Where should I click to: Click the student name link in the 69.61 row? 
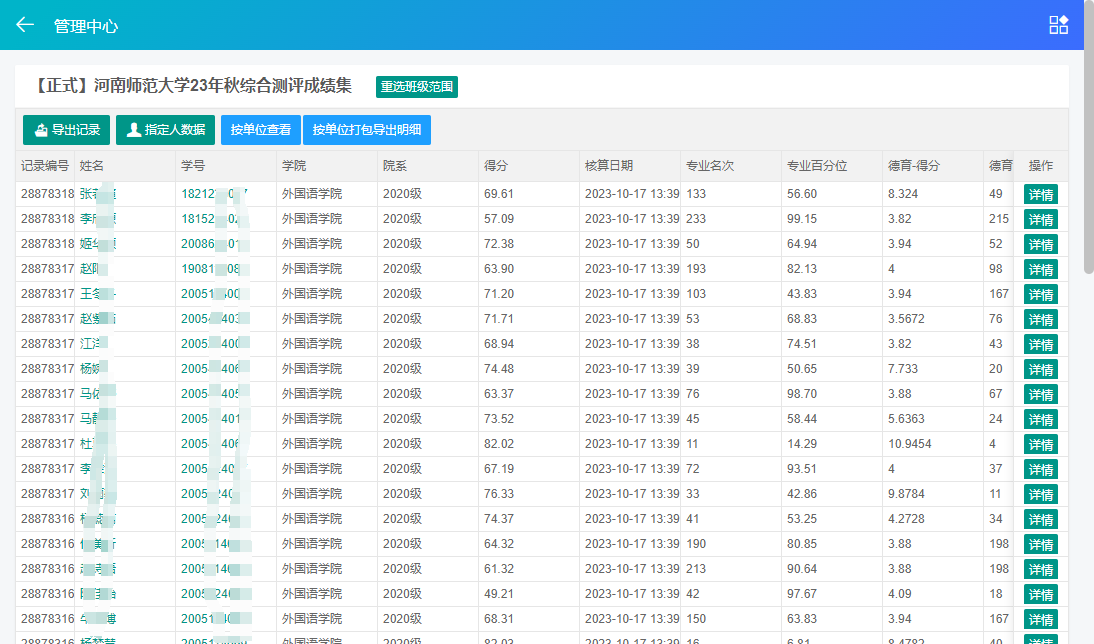click(x=98, y=194)
